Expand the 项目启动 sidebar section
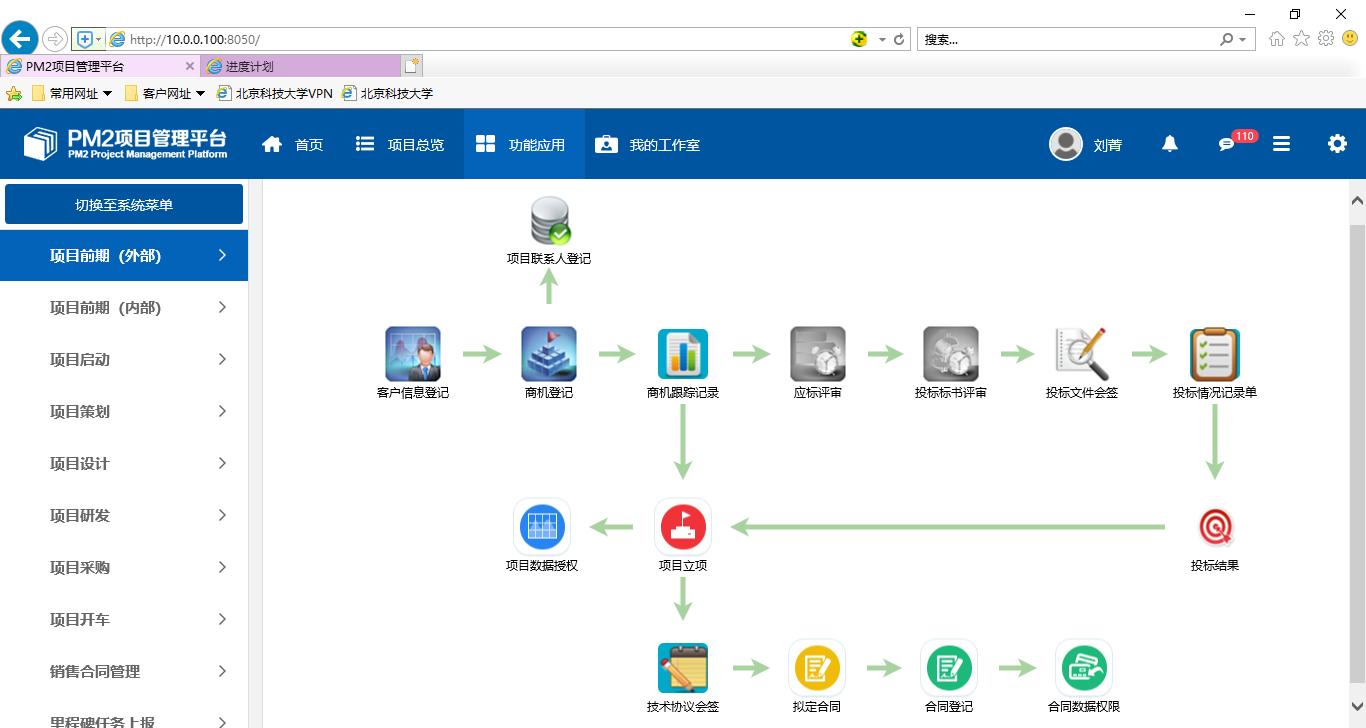The width and height of the screenshot is (1366, 728). 124,360
